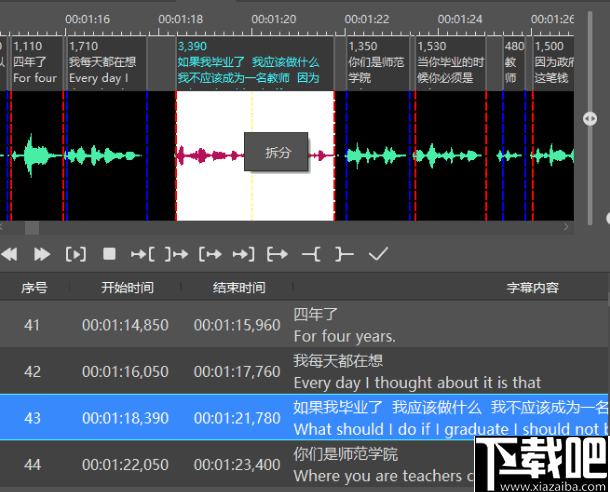The width and height of the screenshot is (610, 492).
Task: Click the line-left-bracket icon
Action: point(311,254)
